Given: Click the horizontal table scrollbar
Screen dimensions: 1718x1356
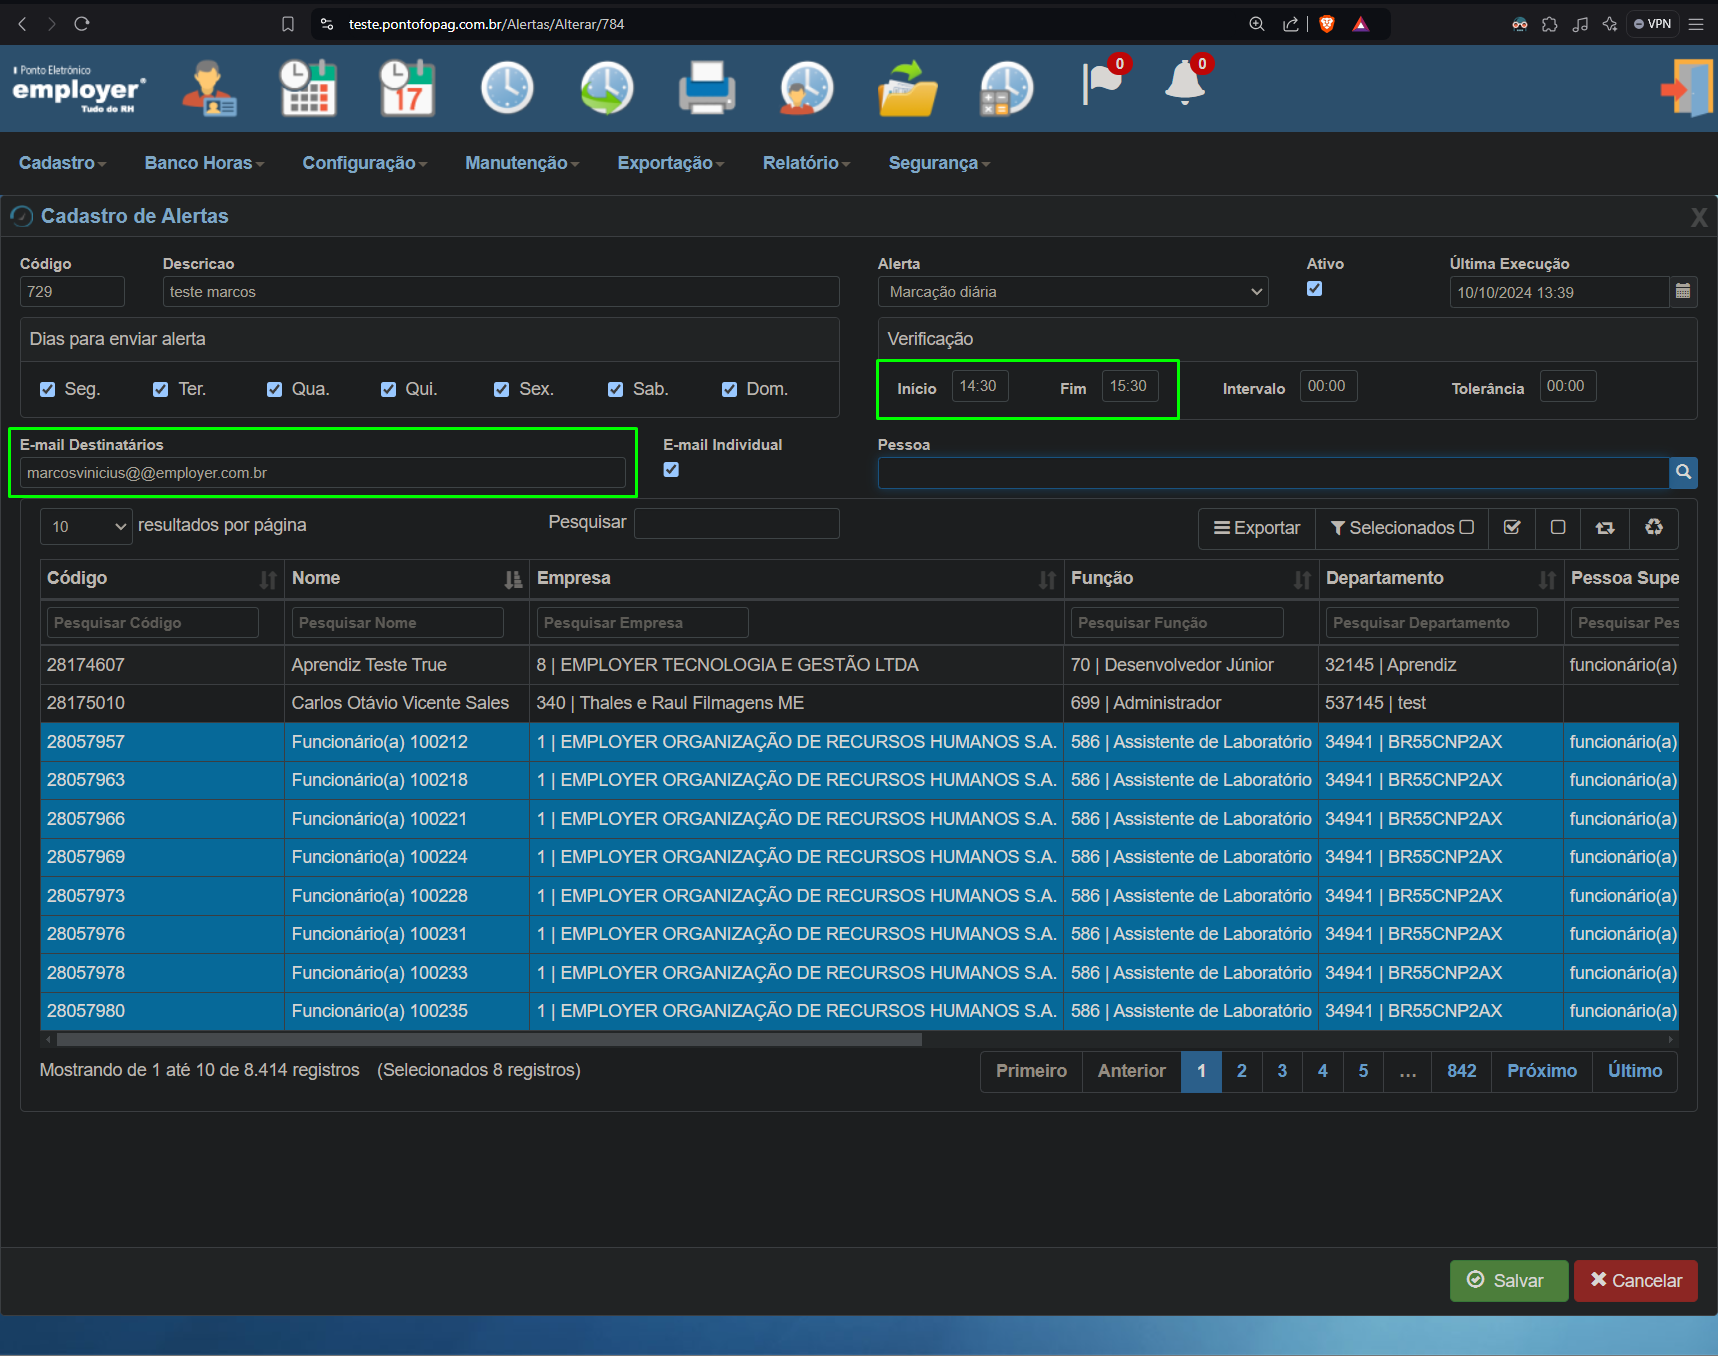Looking at the screenshot, I should coord(489,1040).
